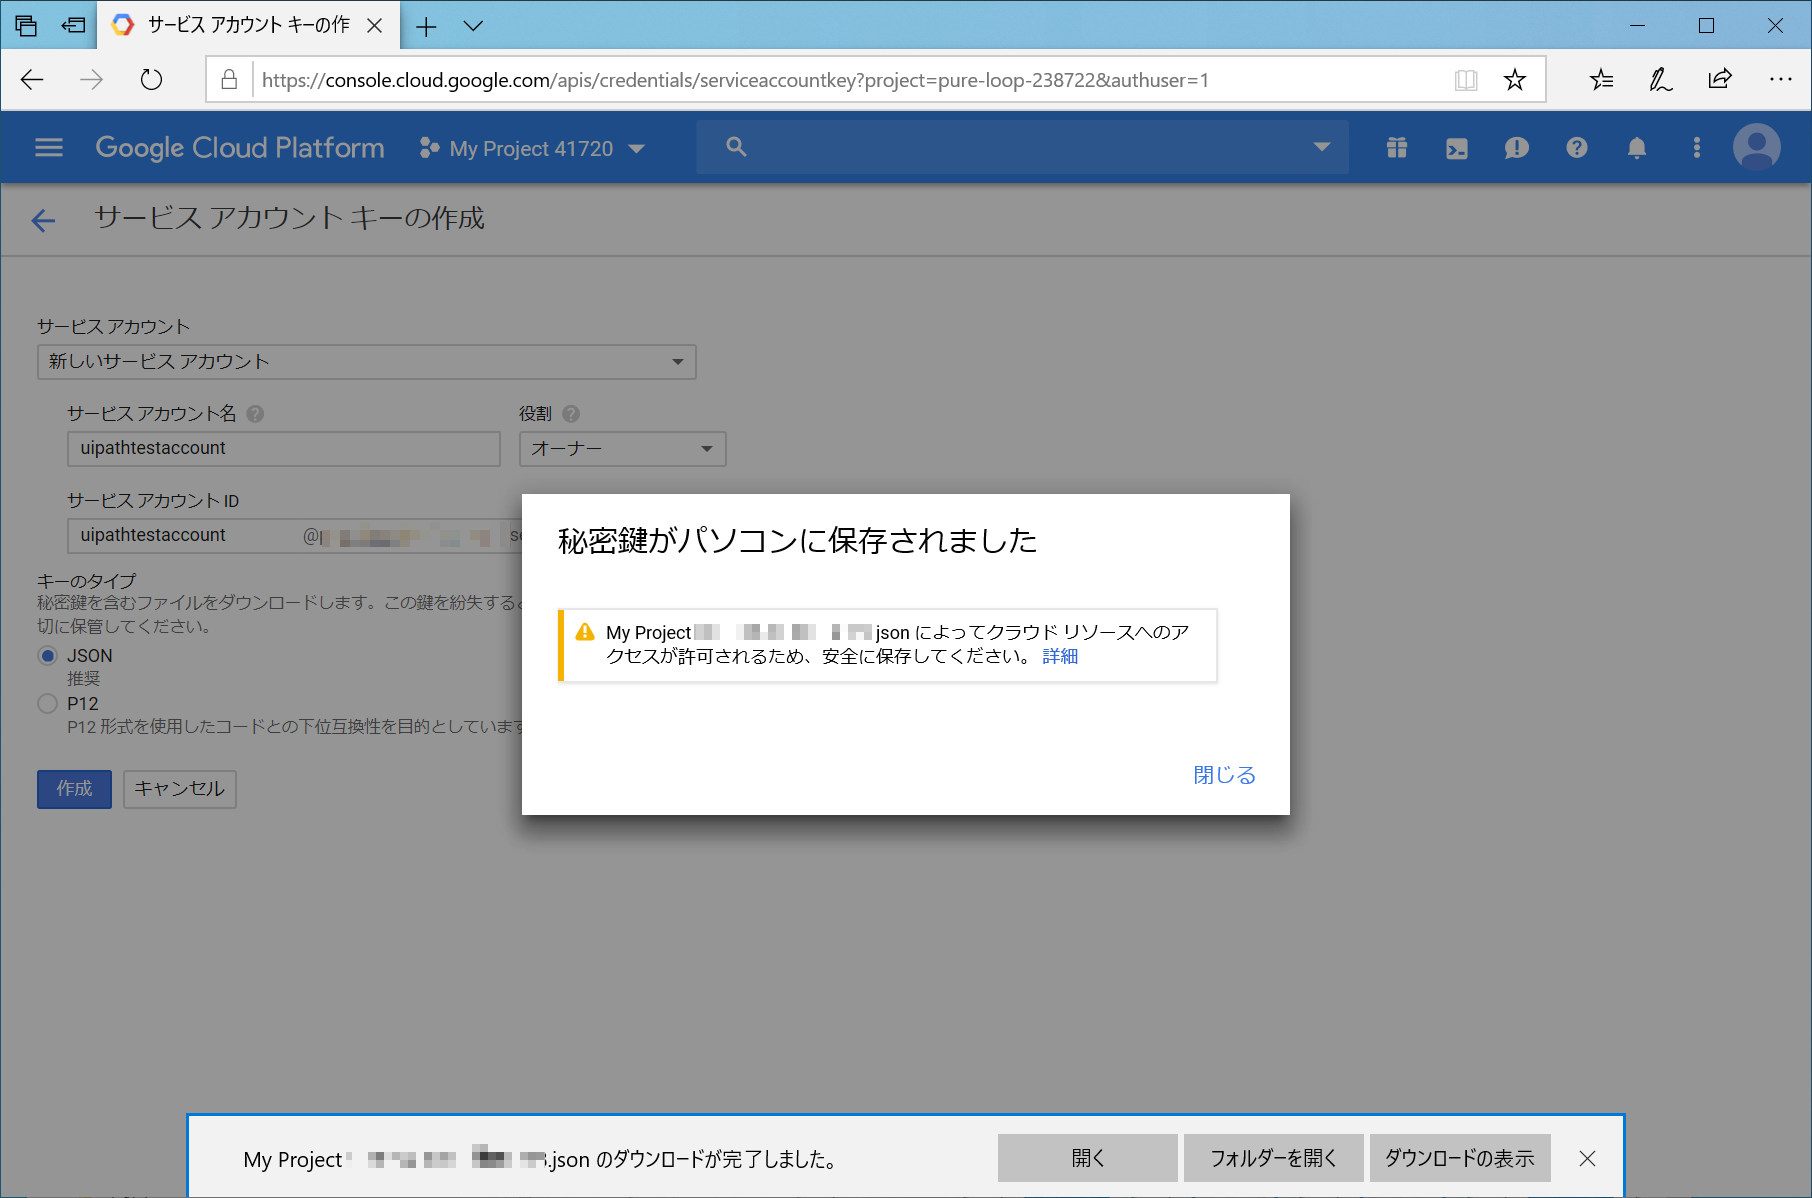Activate the Cloud Shell icon
1812x1198 pixels.
tap(1456, 147)
